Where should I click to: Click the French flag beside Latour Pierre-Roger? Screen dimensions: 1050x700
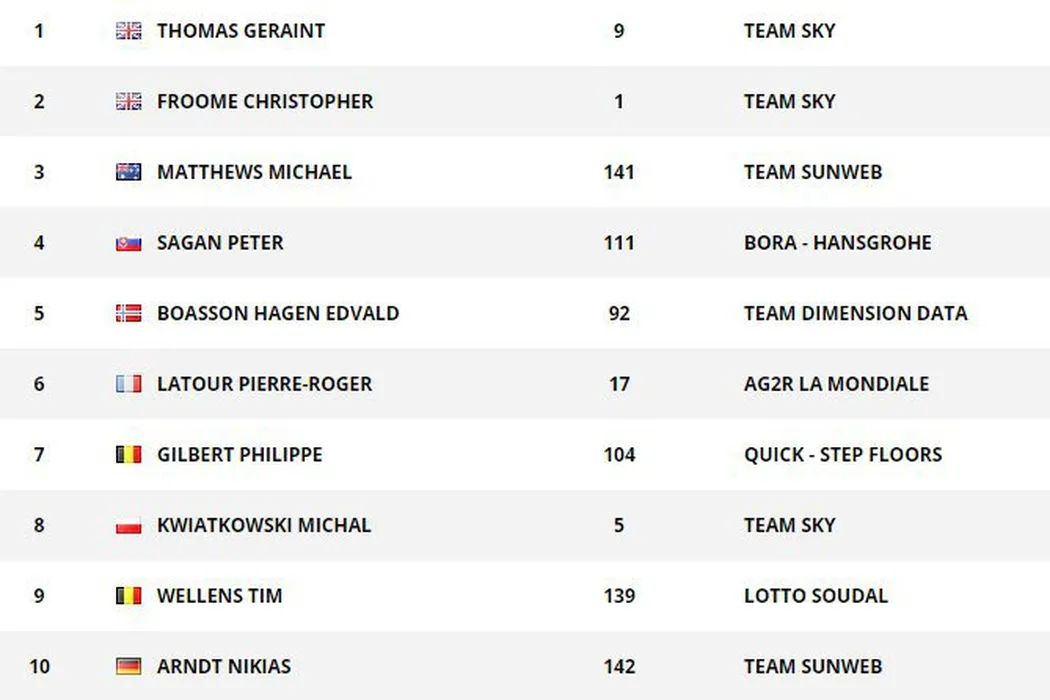tap(128, 384)
